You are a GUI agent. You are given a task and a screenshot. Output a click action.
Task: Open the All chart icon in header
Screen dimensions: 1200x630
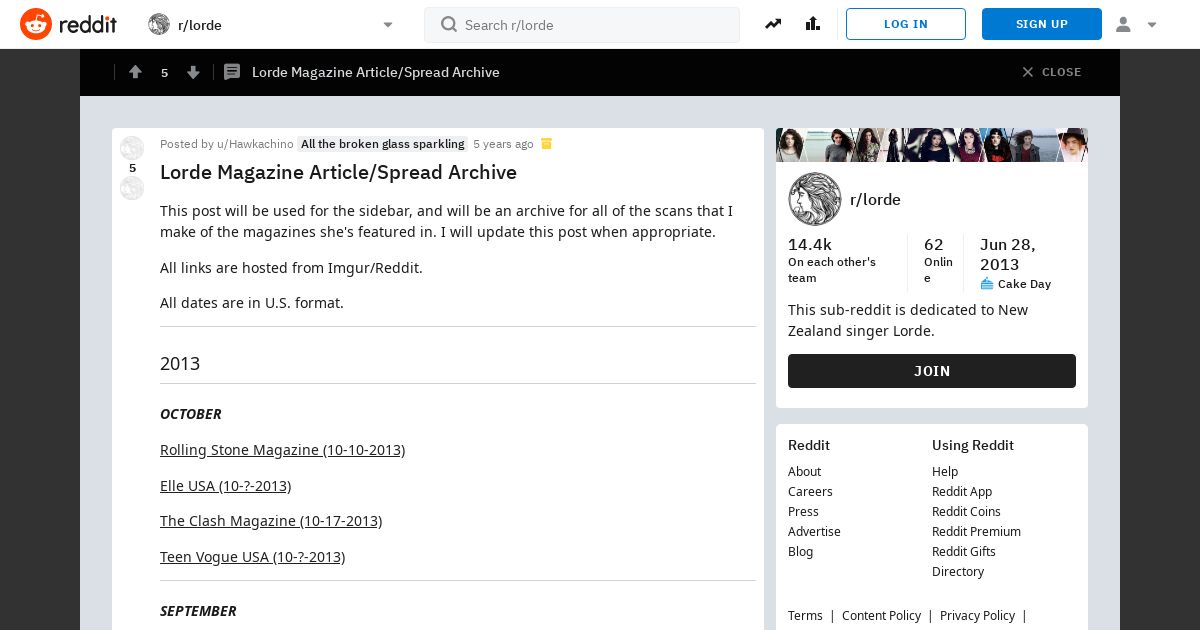(x=812, y=24)
